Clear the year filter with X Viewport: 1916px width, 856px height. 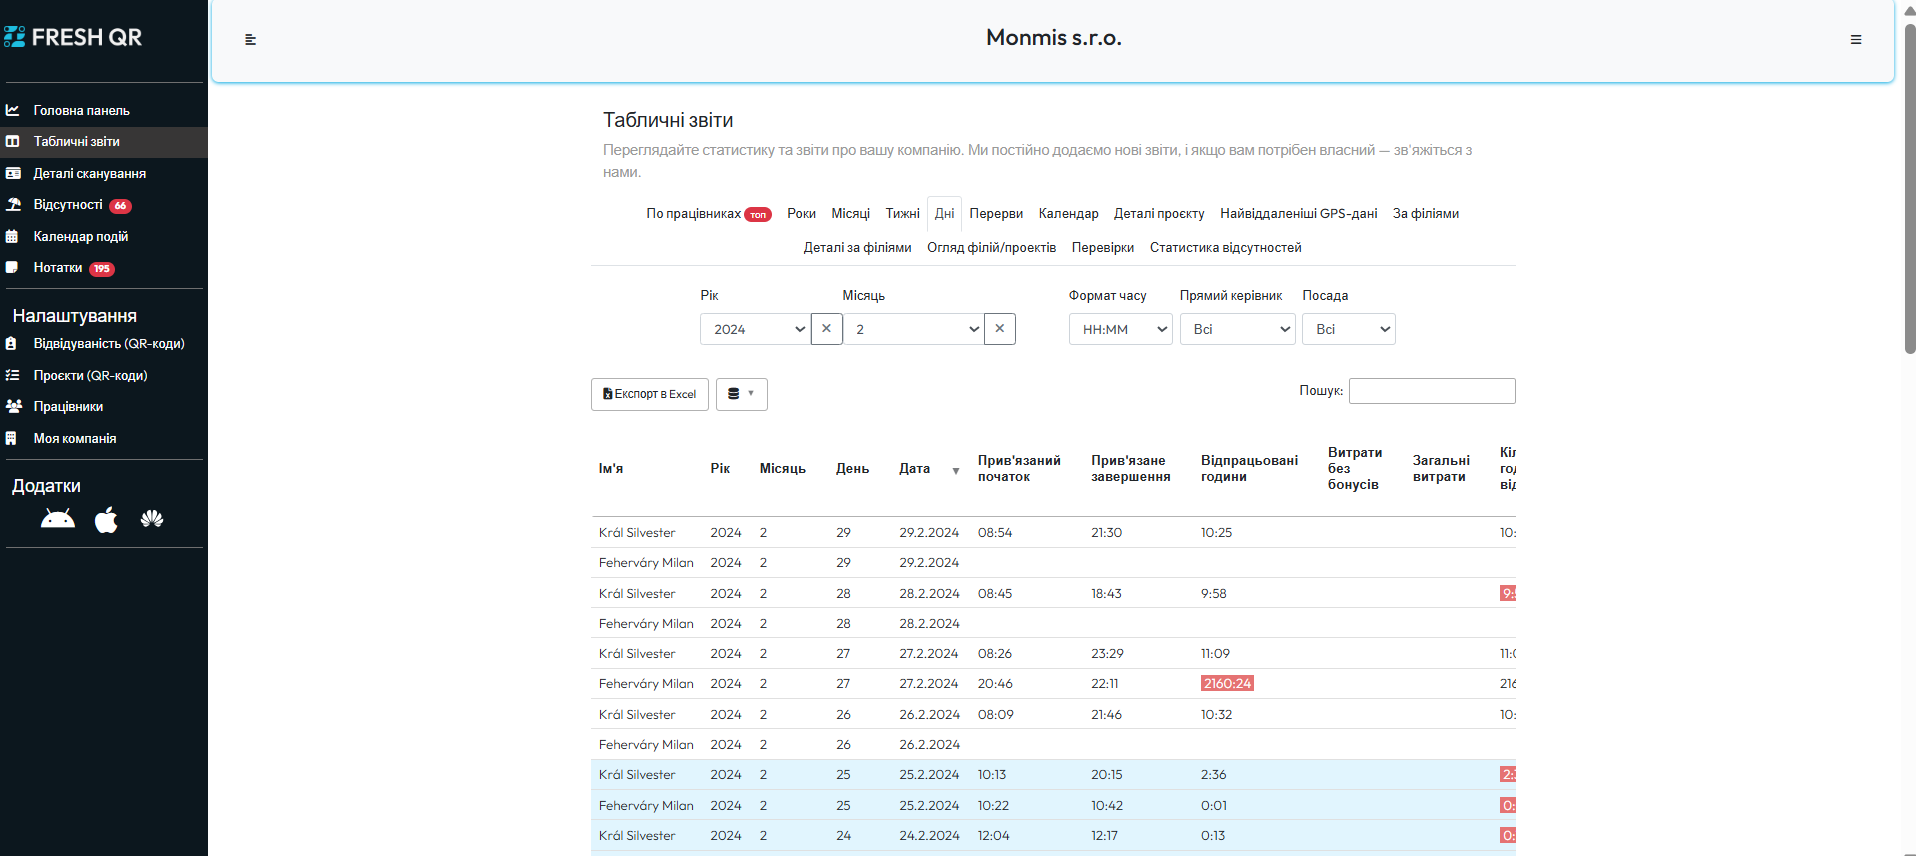(826, 329)
